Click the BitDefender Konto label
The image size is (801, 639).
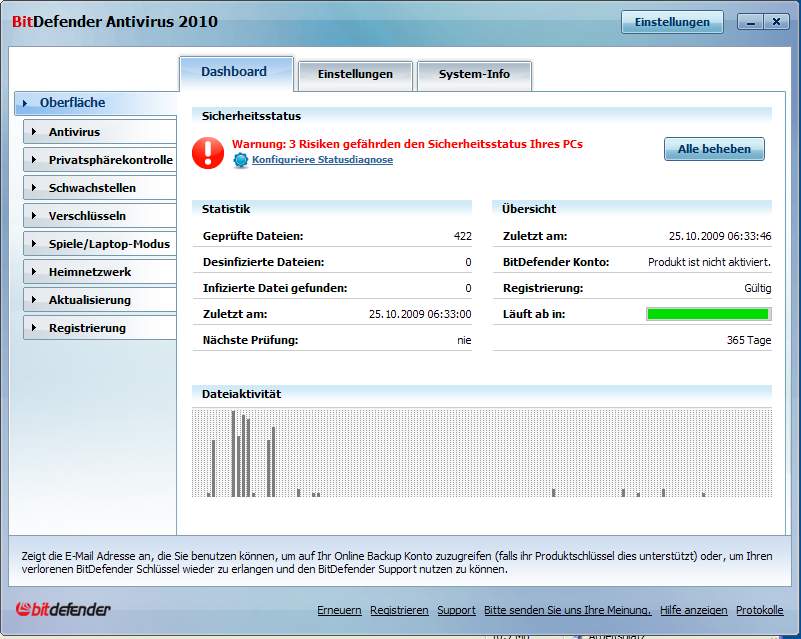coord(556,262)
